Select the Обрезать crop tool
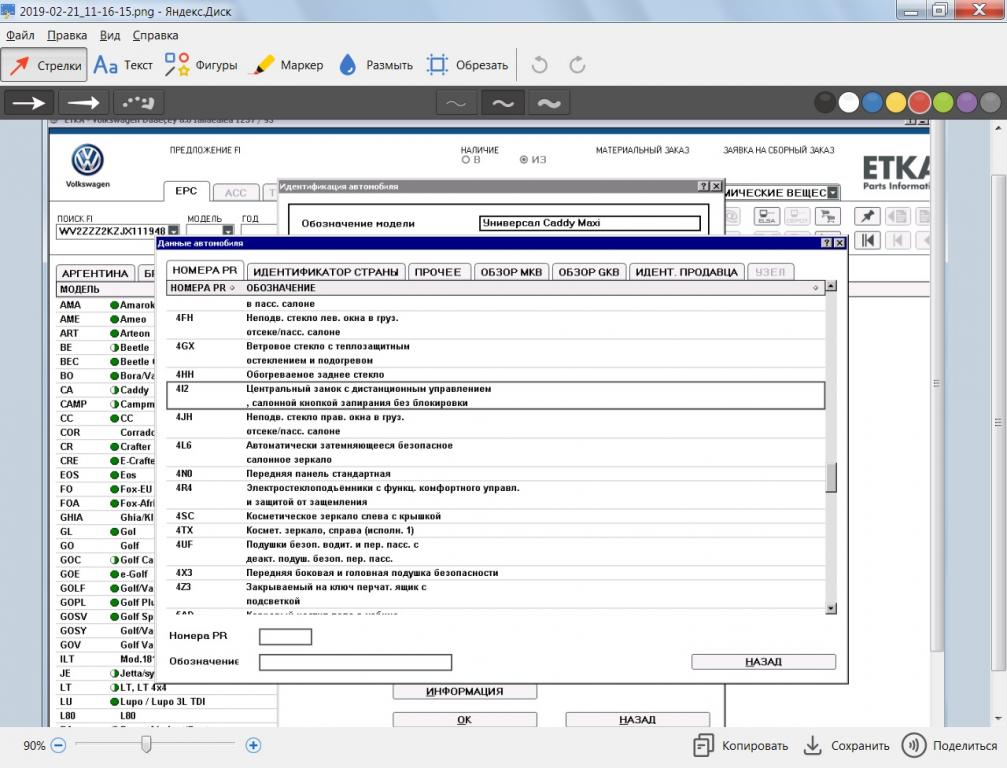Viewport: 1007px width, 768px height. point(467,65)
